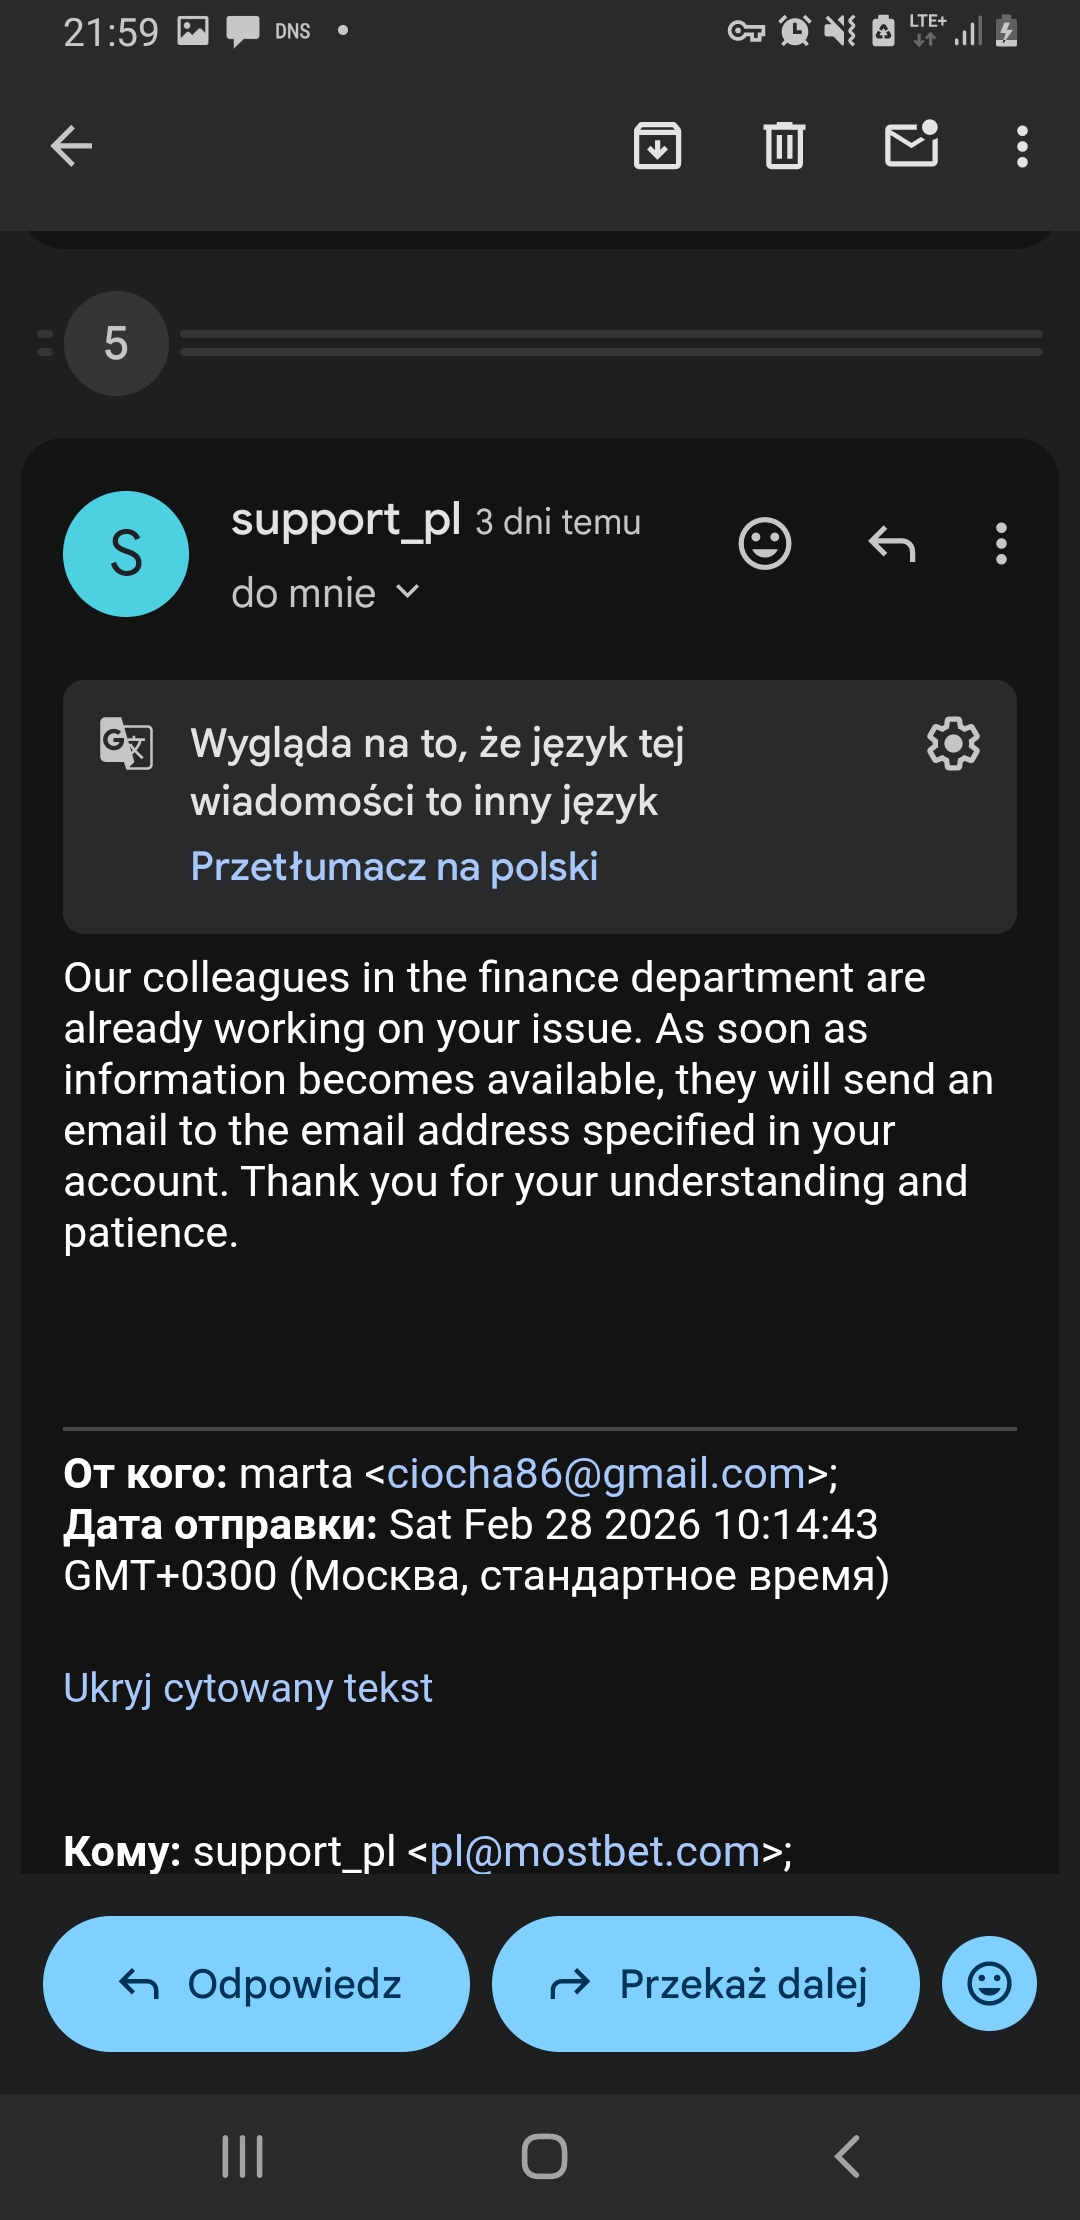Open the top-bar overflow menu
The height and width of the screenshot is (2220, 1080).
(x=1021, y=146)
